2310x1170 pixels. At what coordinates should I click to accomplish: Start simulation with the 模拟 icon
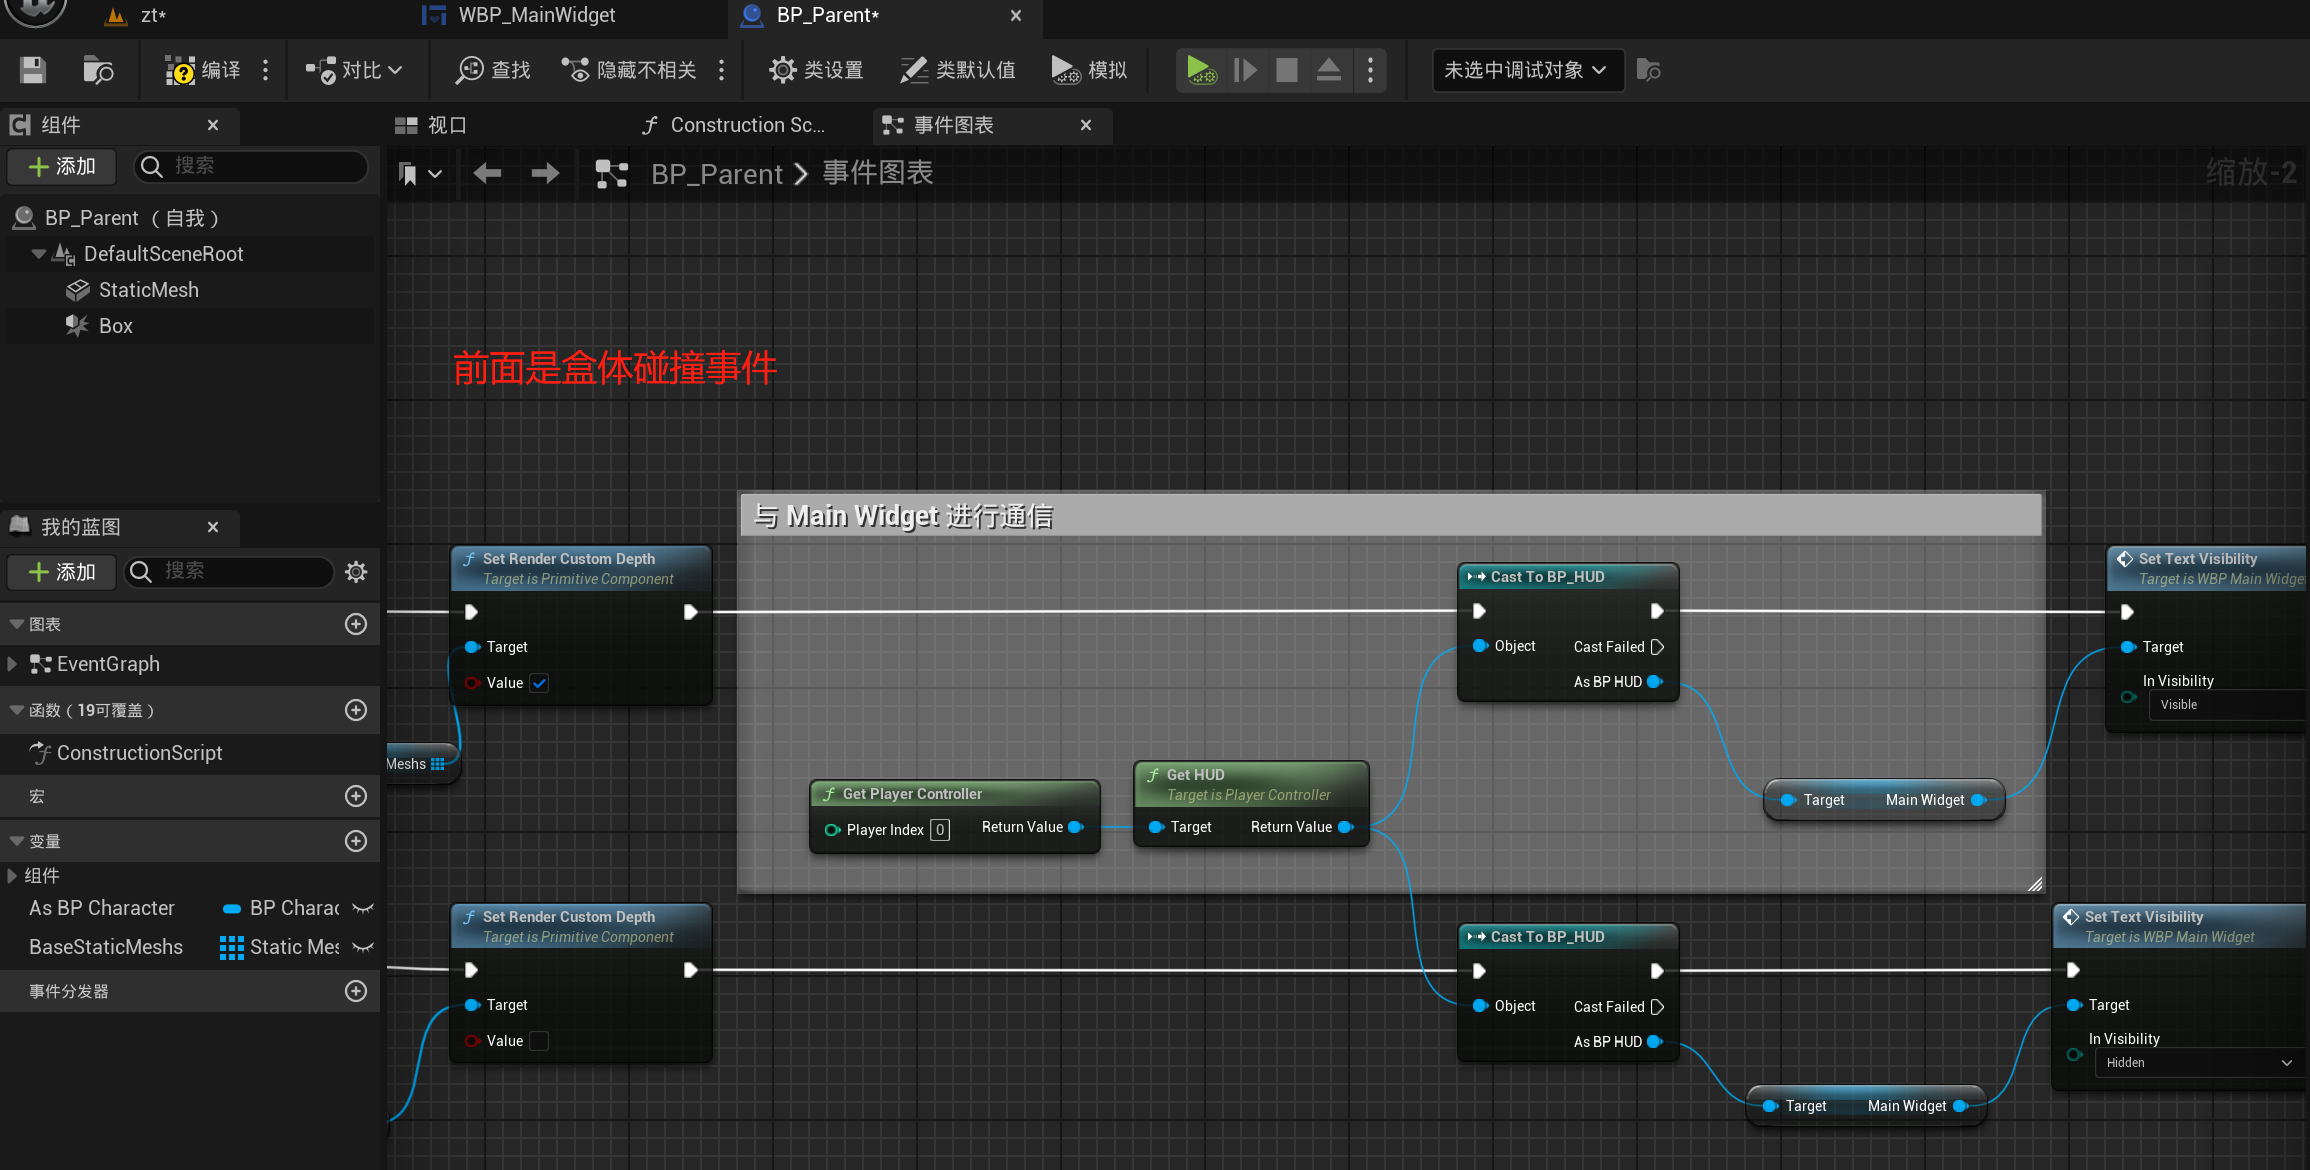1089,70
